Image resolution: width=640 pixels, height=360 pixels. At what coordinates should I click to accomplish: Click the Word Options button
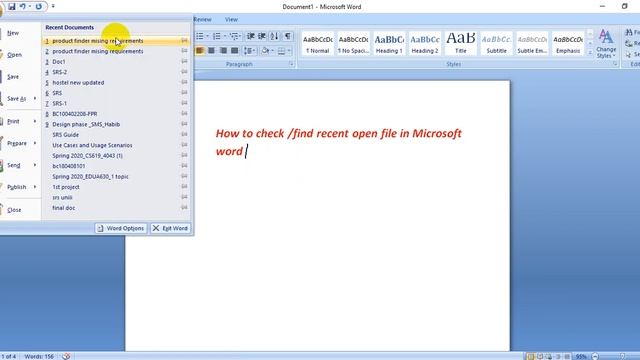click(x=121, y=228)
